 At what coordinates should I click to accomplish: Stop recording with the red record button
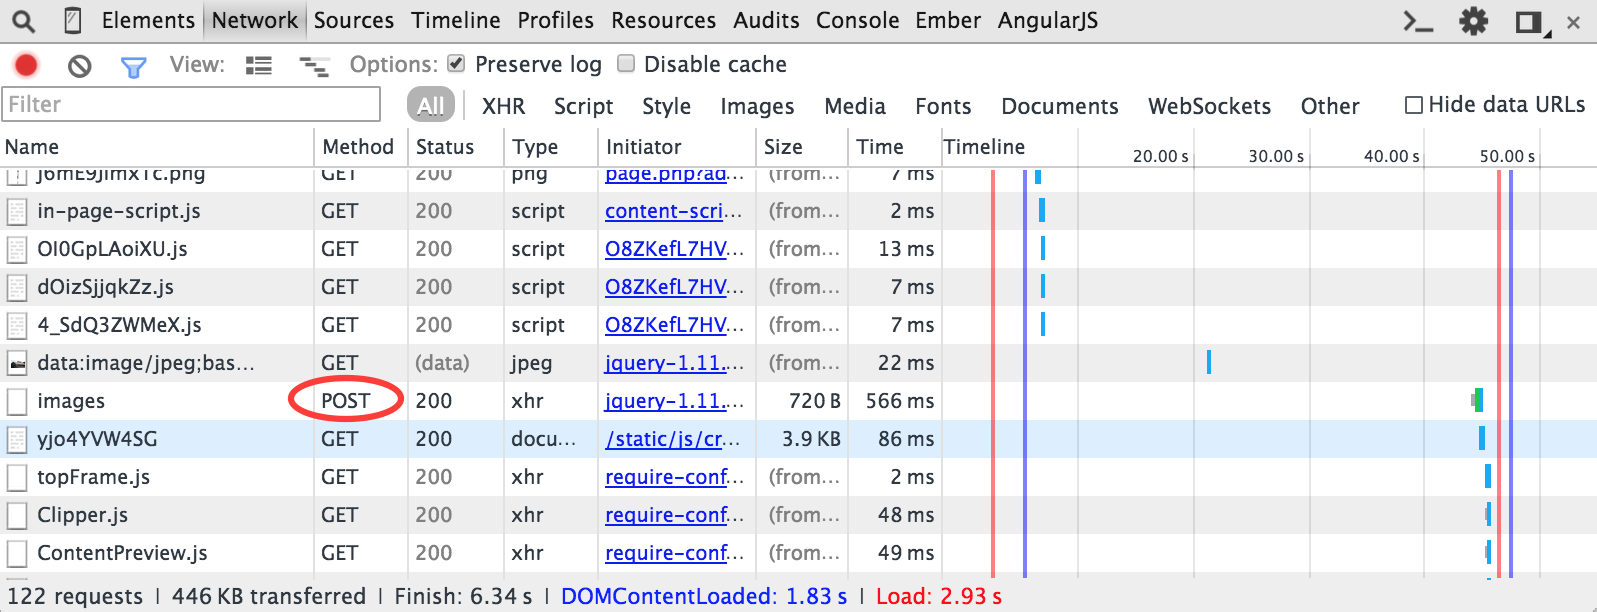pyautogui.click(x=26, y=66)
